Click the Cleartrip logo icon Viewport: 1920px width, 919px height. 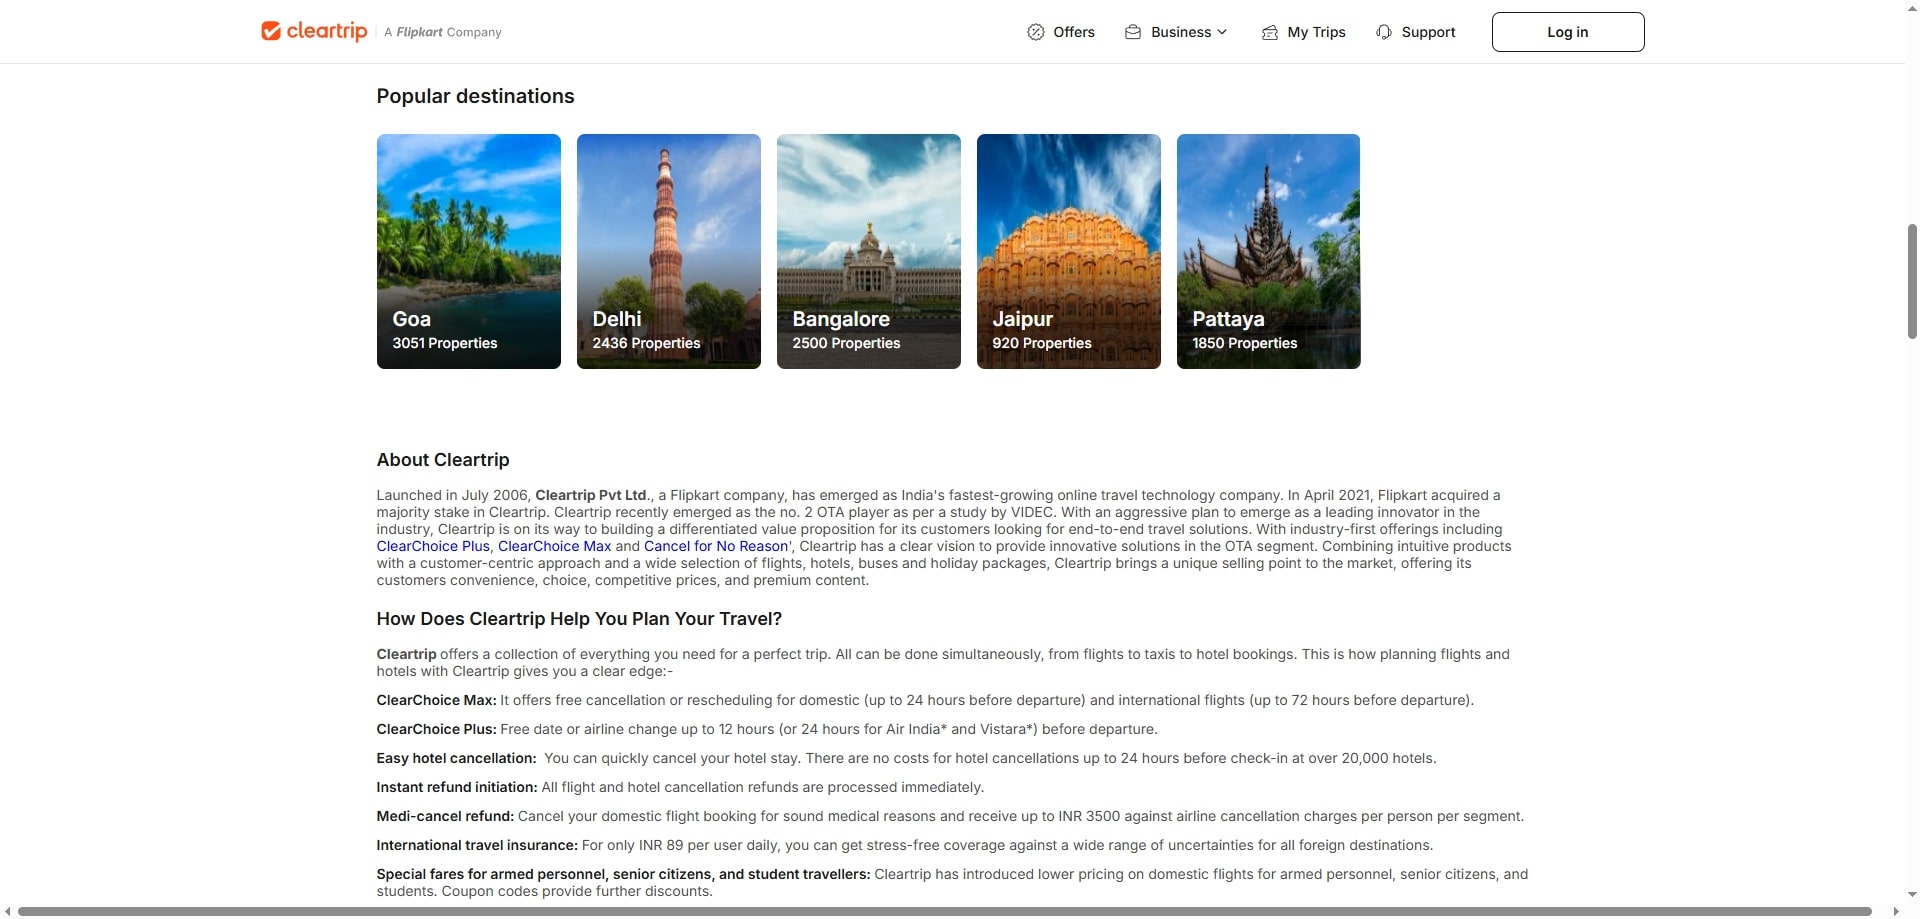coord(271,32)
